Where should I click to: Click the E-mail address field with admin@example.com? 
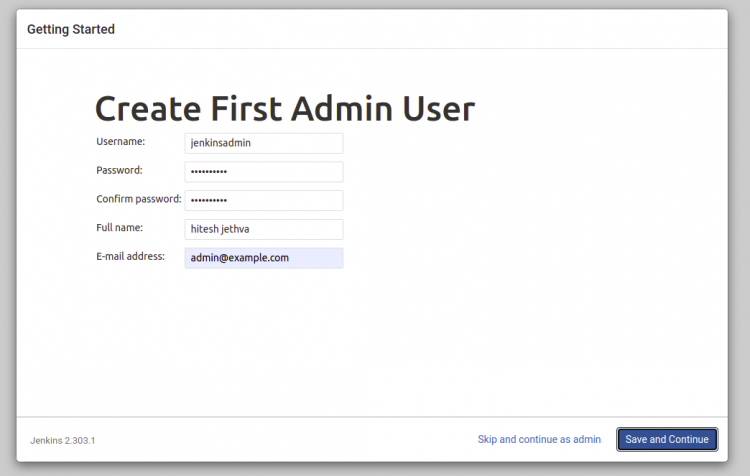[264, 258]
